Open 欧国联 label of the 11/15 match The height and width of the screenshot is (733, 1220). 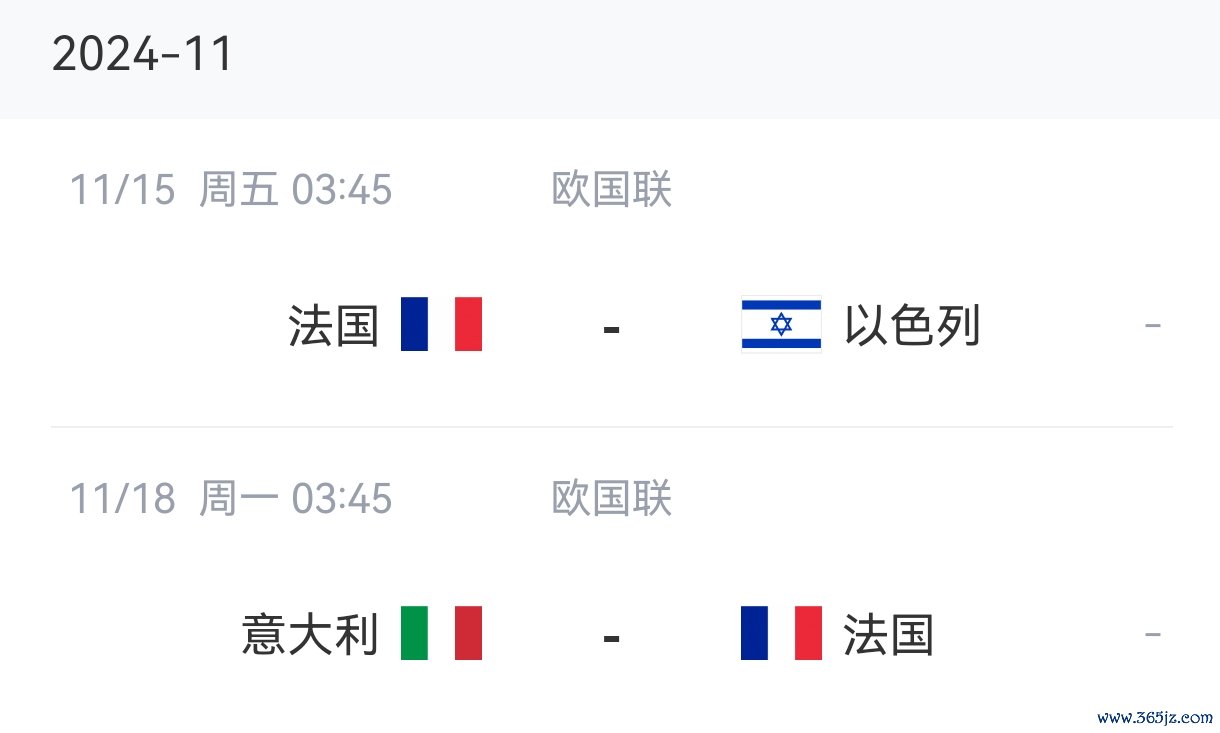point(611,189)
